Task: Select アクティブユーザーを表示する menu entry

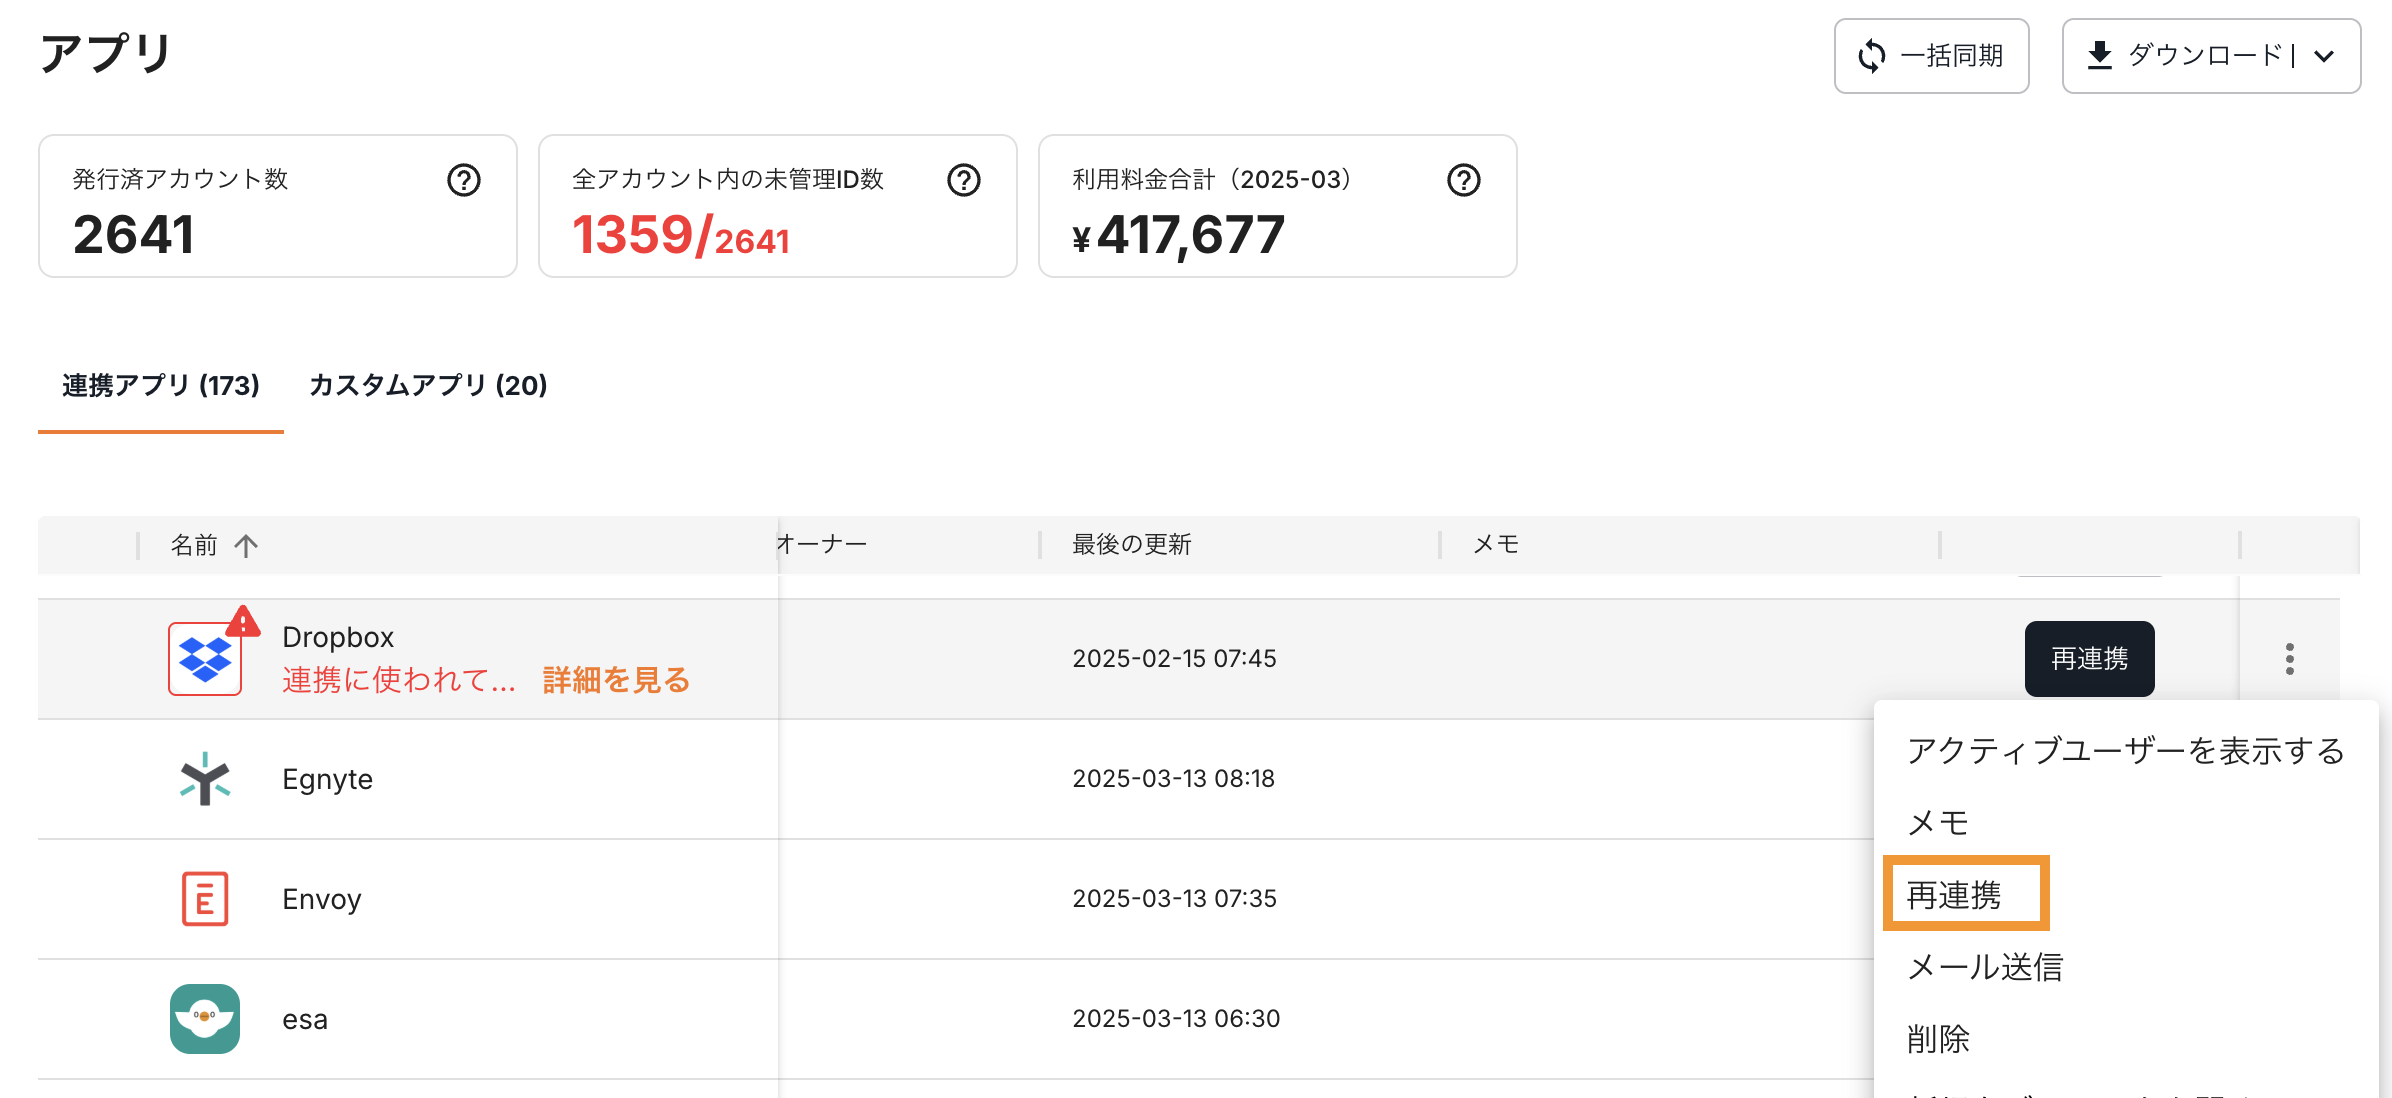Action: [2126, 750]
